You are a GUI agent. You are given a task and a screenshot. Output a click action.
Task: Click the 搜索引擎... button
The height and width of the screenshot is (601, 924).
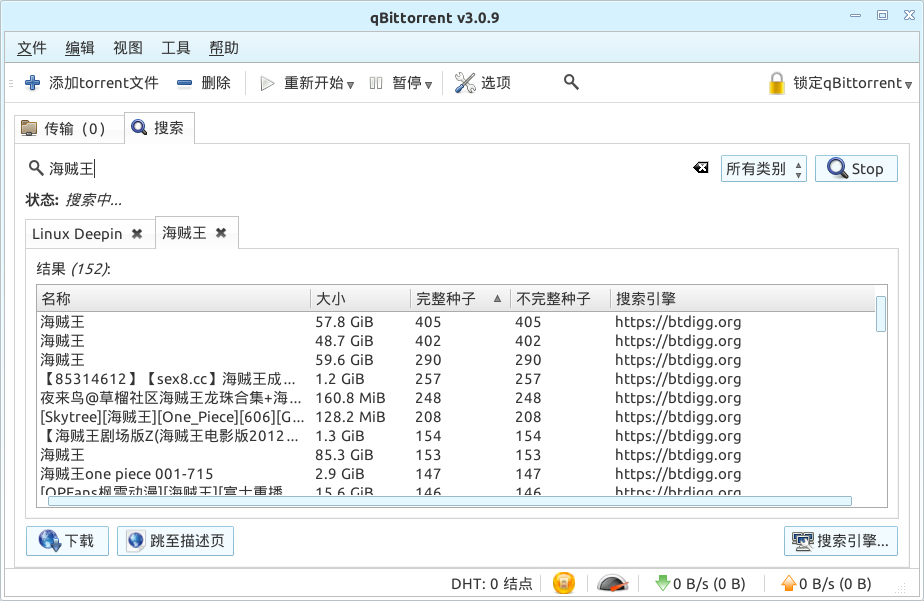[x=841, y=541]
